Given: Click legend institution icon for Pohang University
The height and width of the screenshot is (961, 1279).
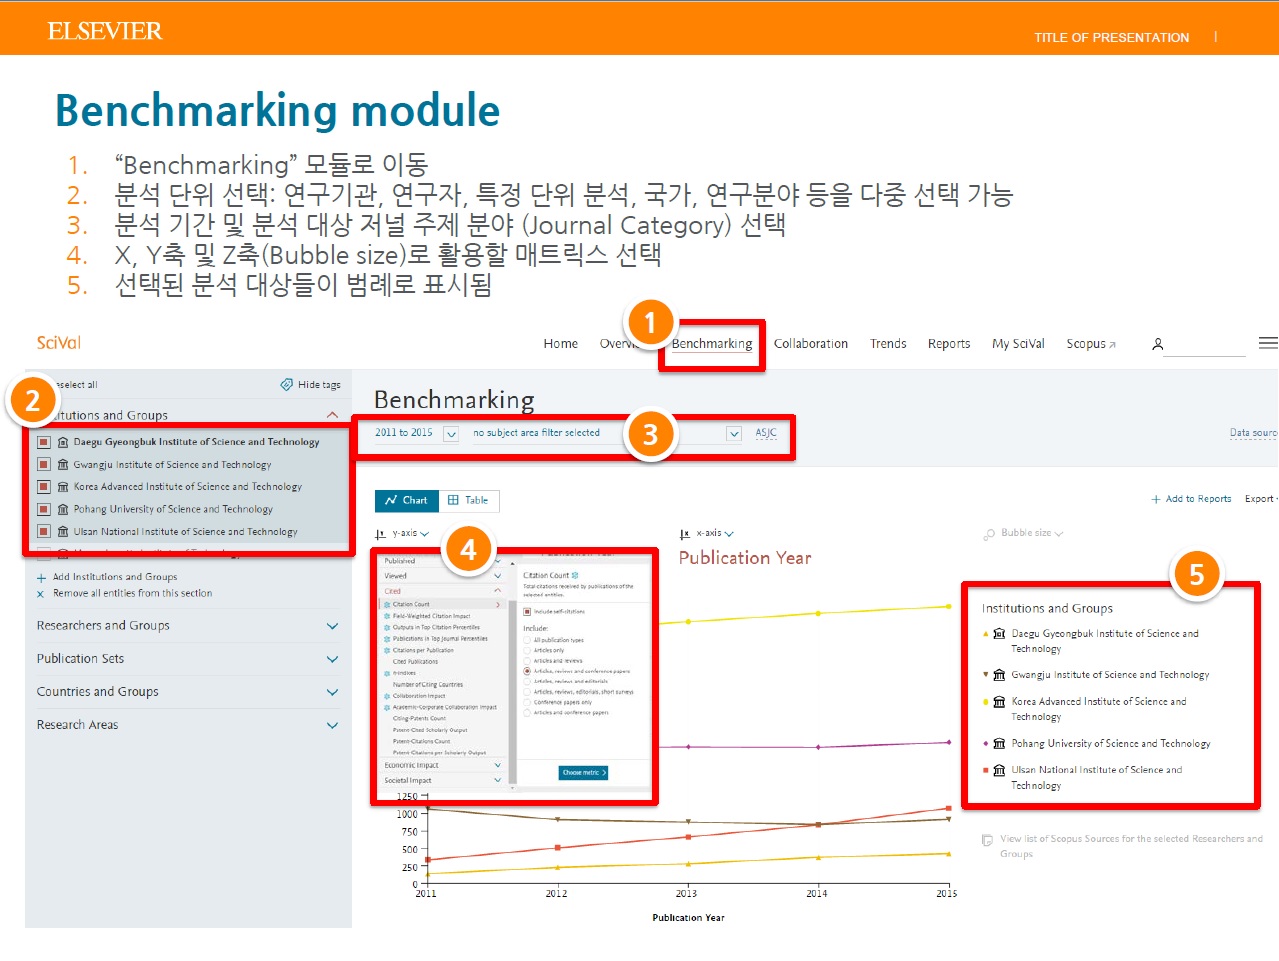Looking at the screenshot, I should point(999,744).
